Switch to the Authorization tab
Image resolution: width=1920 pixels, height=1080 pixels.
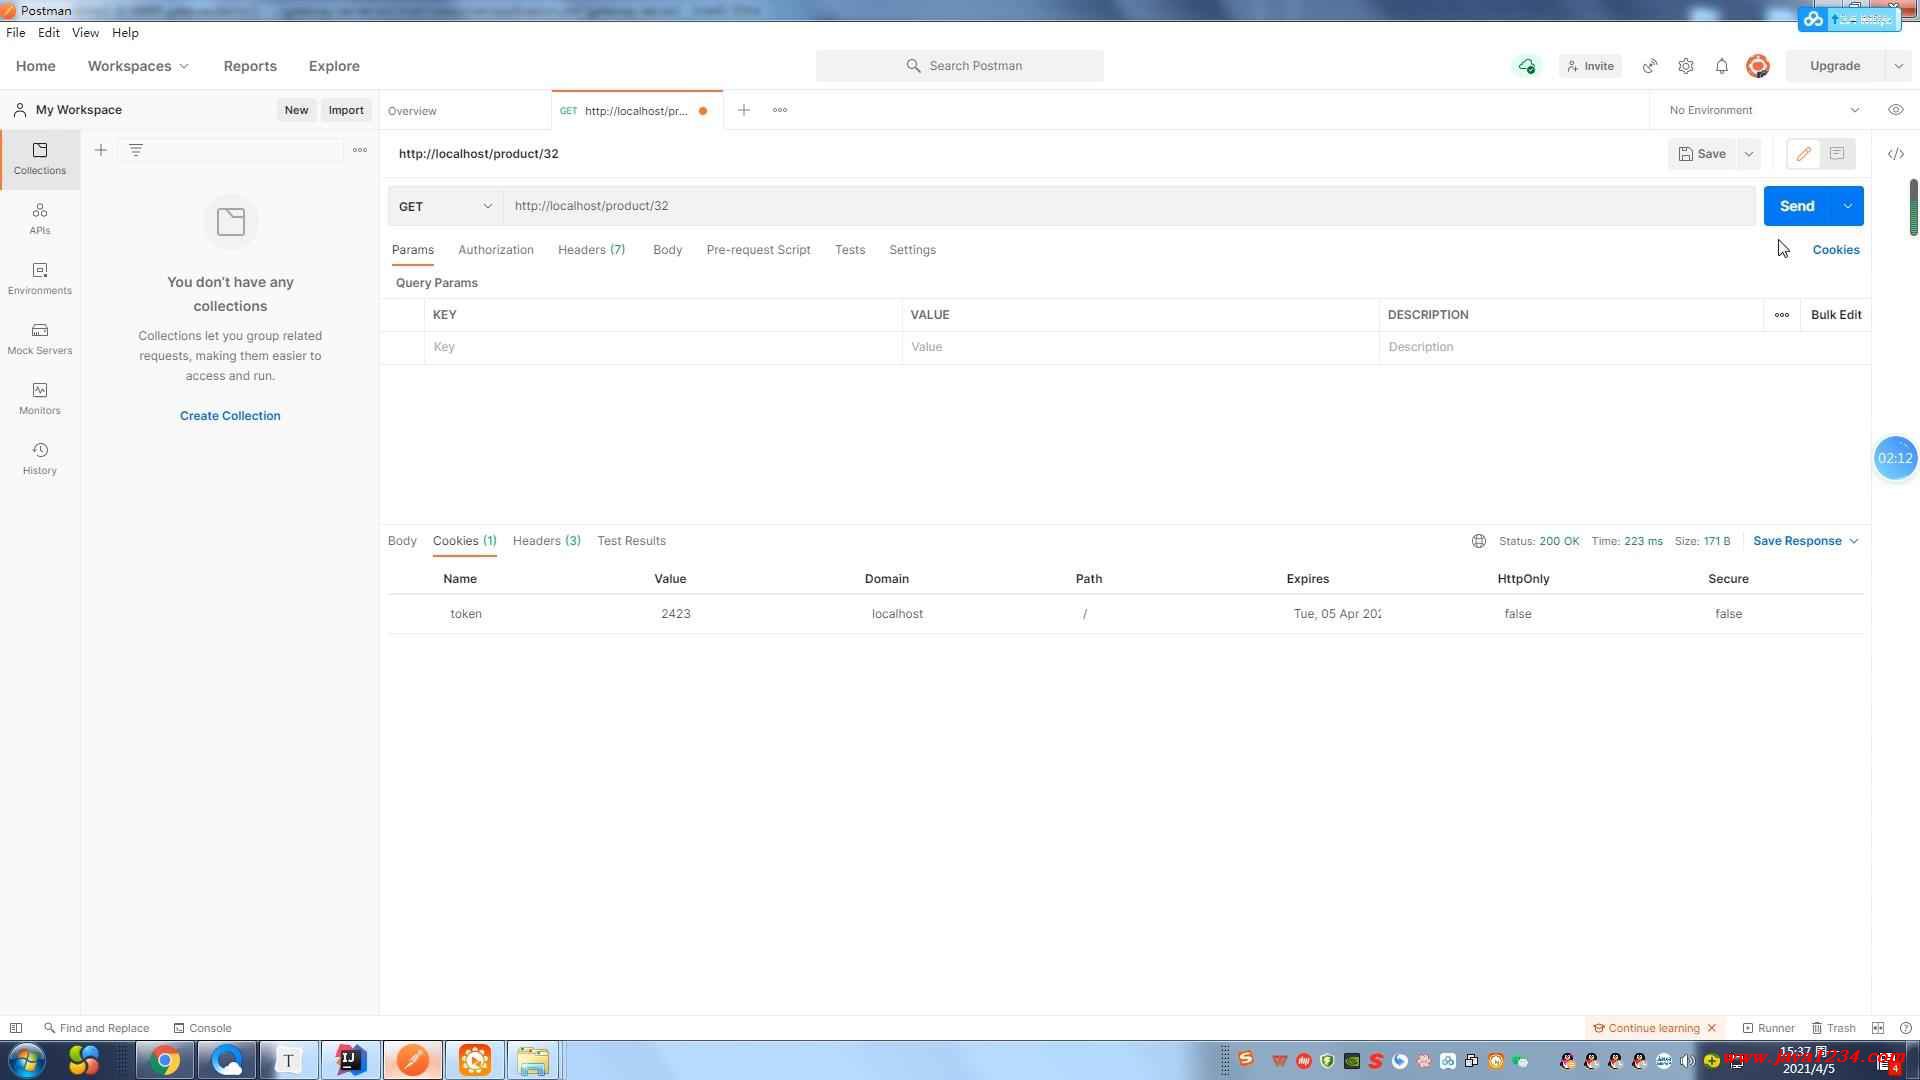[x=496, y=250]
